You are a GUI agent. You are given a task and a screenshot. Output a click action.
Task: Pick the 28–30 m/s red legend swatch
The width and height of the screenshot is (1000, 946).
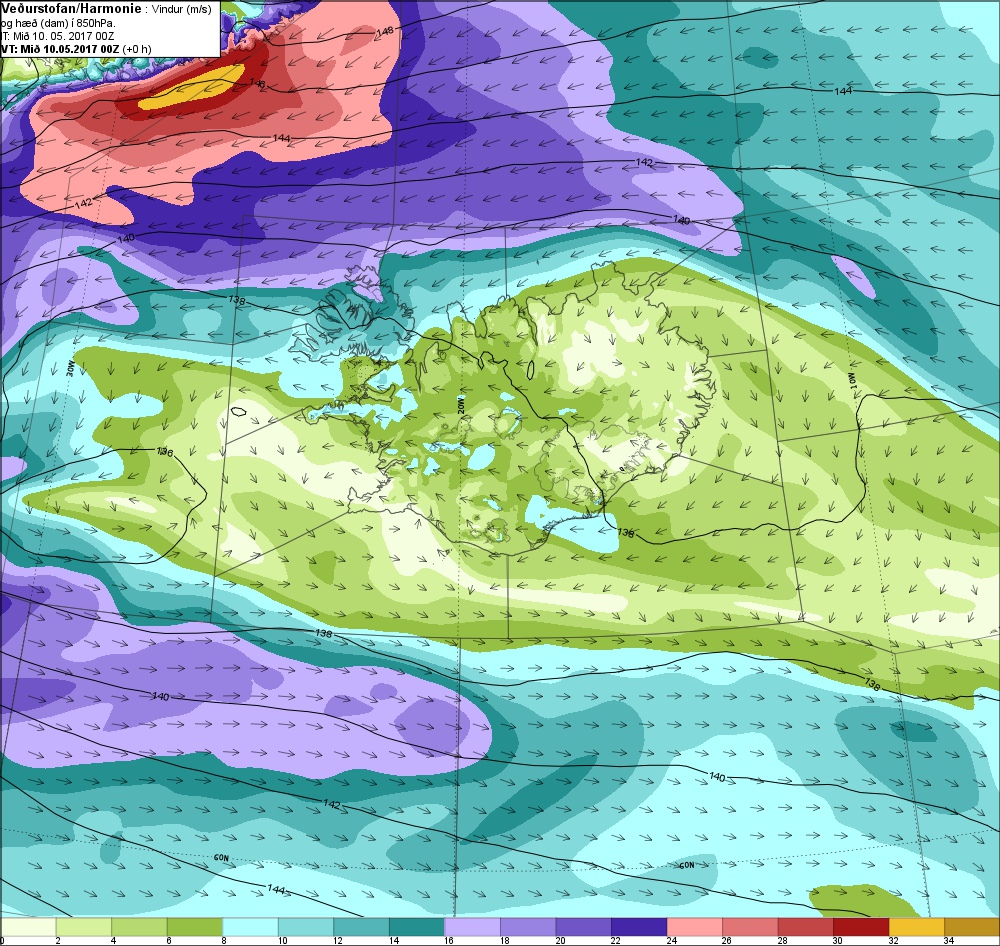[x=805, y=926]
